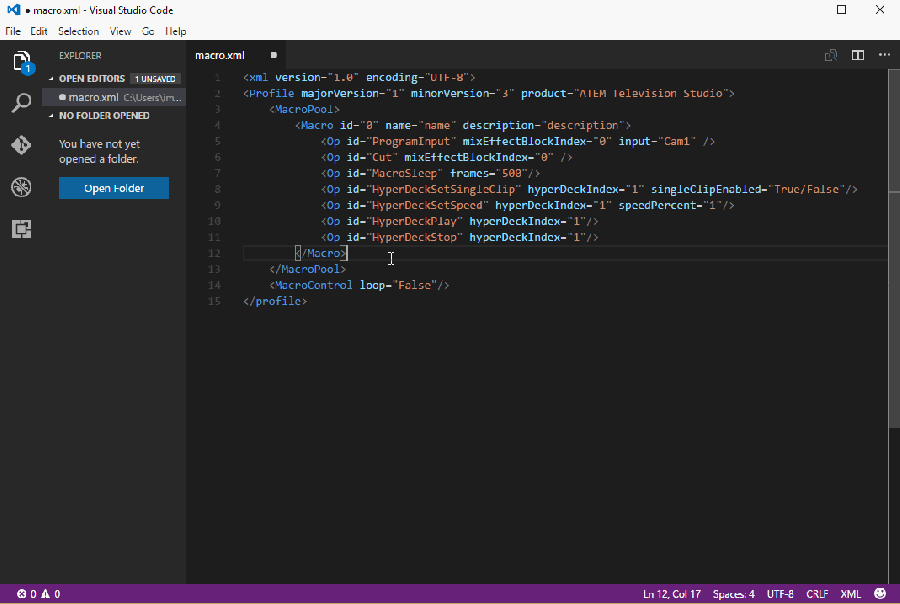Collapse the No Folder Opened section
Image resolution: width=900 pixels, height=604 pixels.
click(99, 115)
